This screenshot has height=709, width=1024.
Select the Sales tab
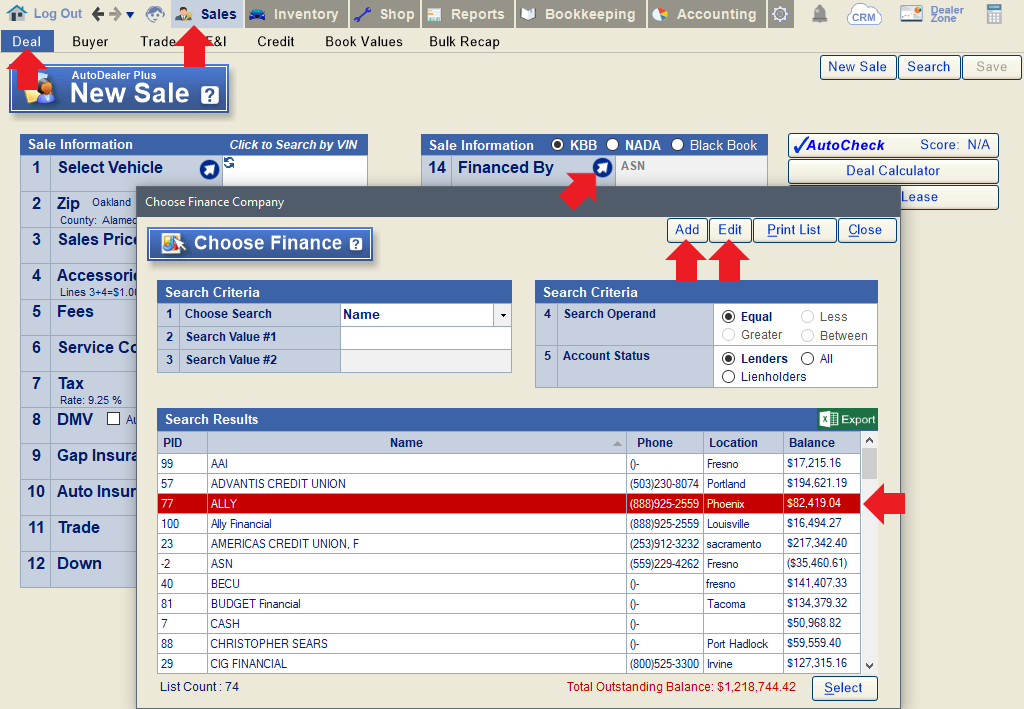pos(207,14)
